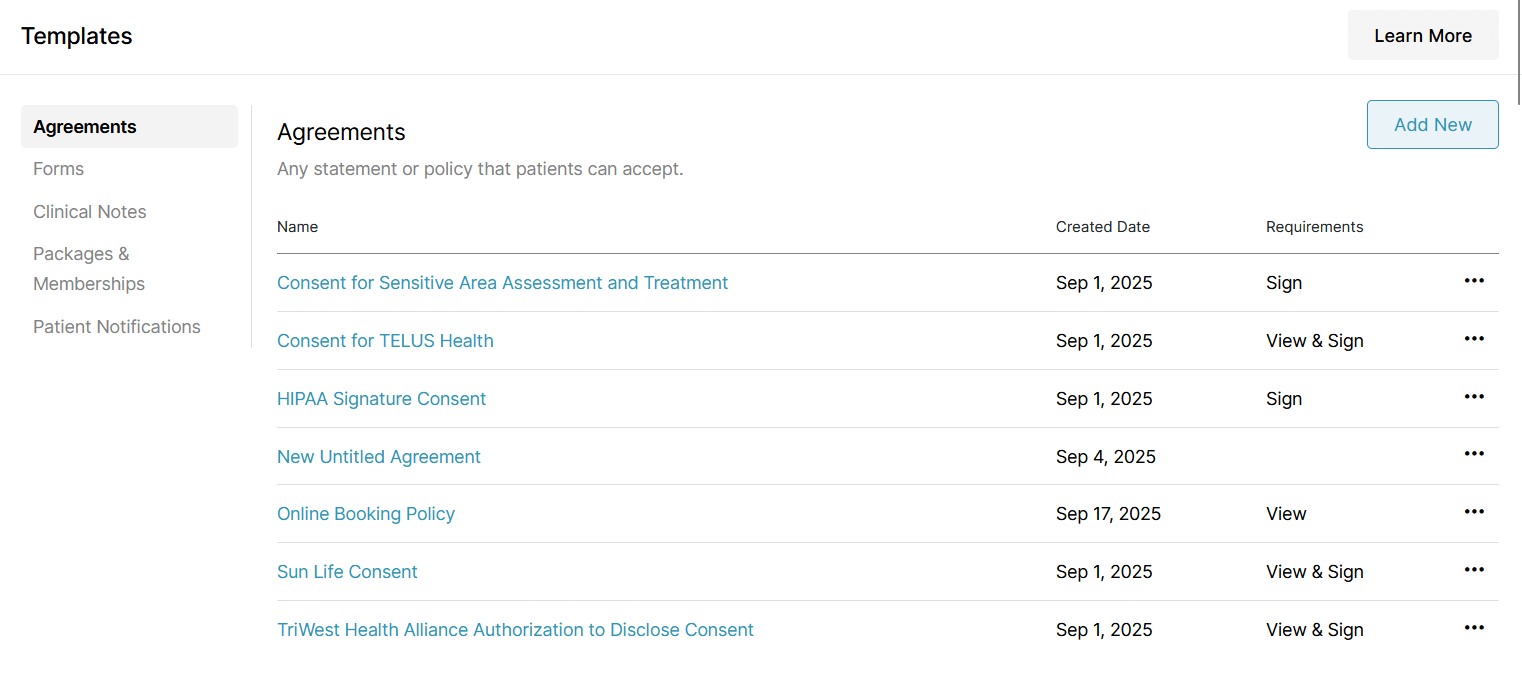Open more actions for Sun Life Consent
The width and height of the screenshot is (1522, 700).
1474,570
